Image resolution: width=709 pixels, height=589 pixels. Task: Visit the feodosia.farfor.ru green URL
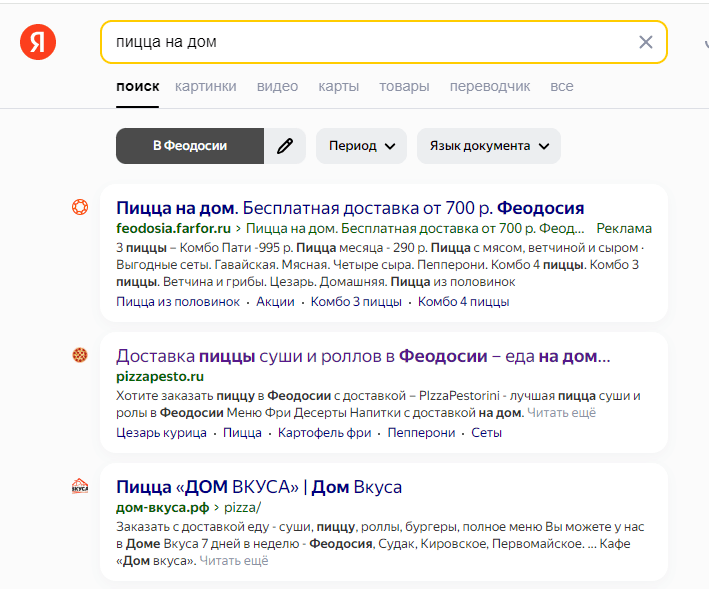(x=174, y=228)
